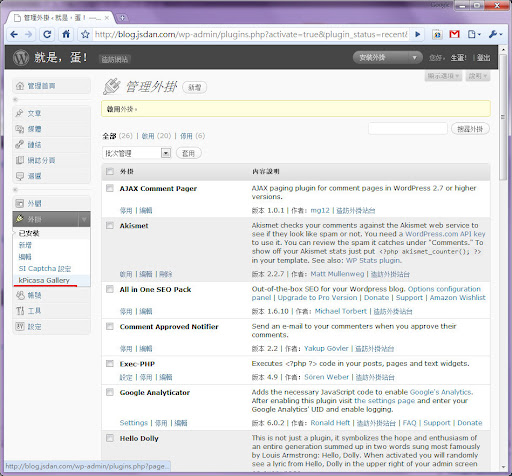Open Google Analyticator Settings link
Image resolution: width=512 pixels, height=476 pixels.
pyautogui.click(x=133, y=423)
